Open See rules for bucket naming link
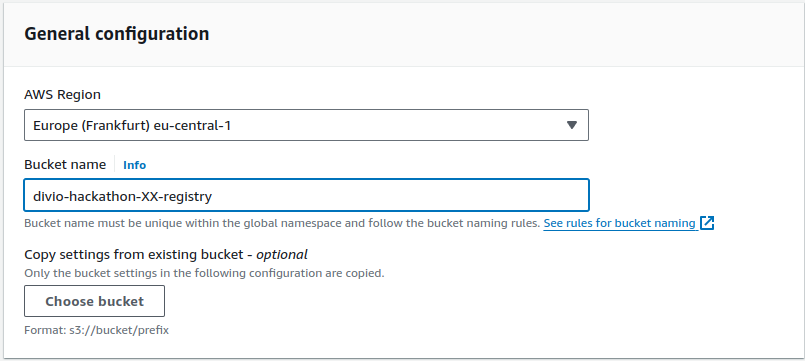Image resolution: width=805 pixels, height=361 pixels. (x=620, y=223)
